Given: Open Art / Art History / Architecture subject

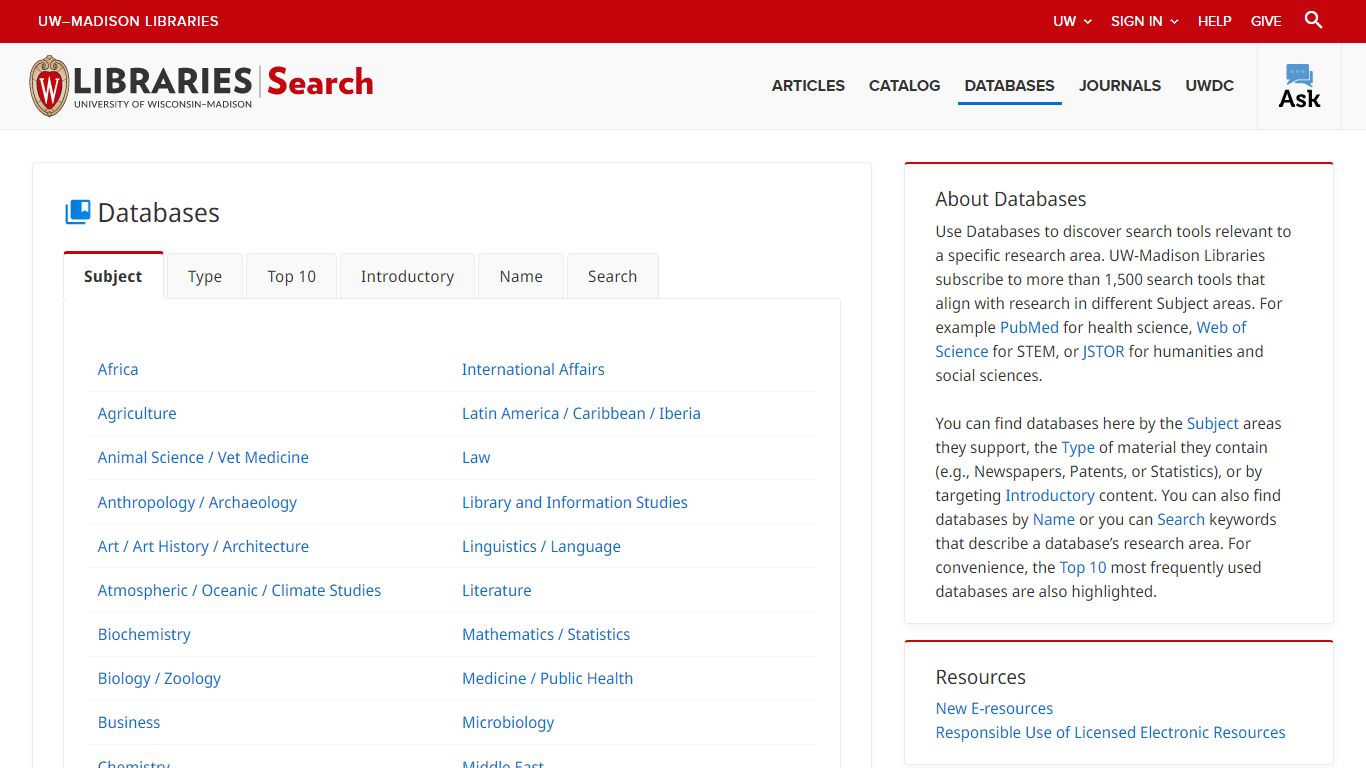Looking at the screenshot, I should click(x=203, y=546).
